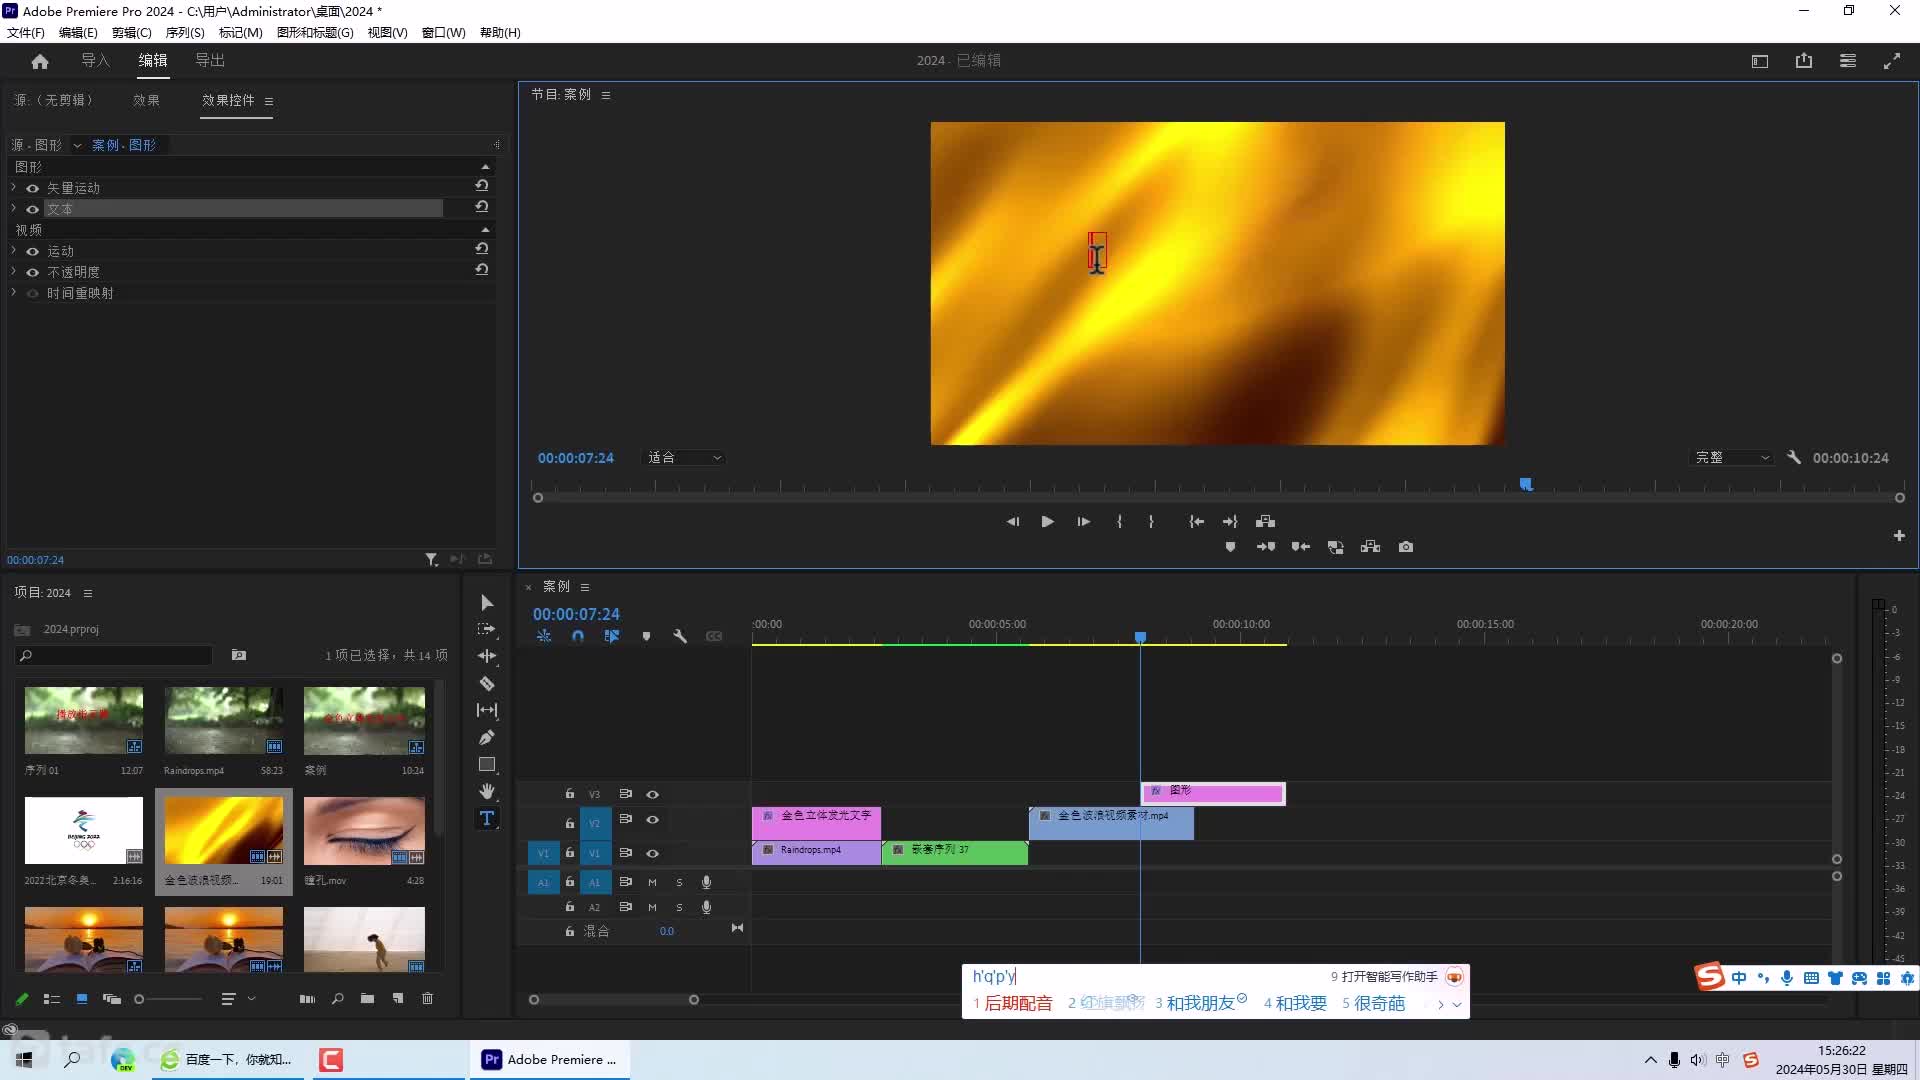Viewport: 1920px width, 1080px height.
Task: Select the Selection tool arrow
Action: click(x=487, y=602)
